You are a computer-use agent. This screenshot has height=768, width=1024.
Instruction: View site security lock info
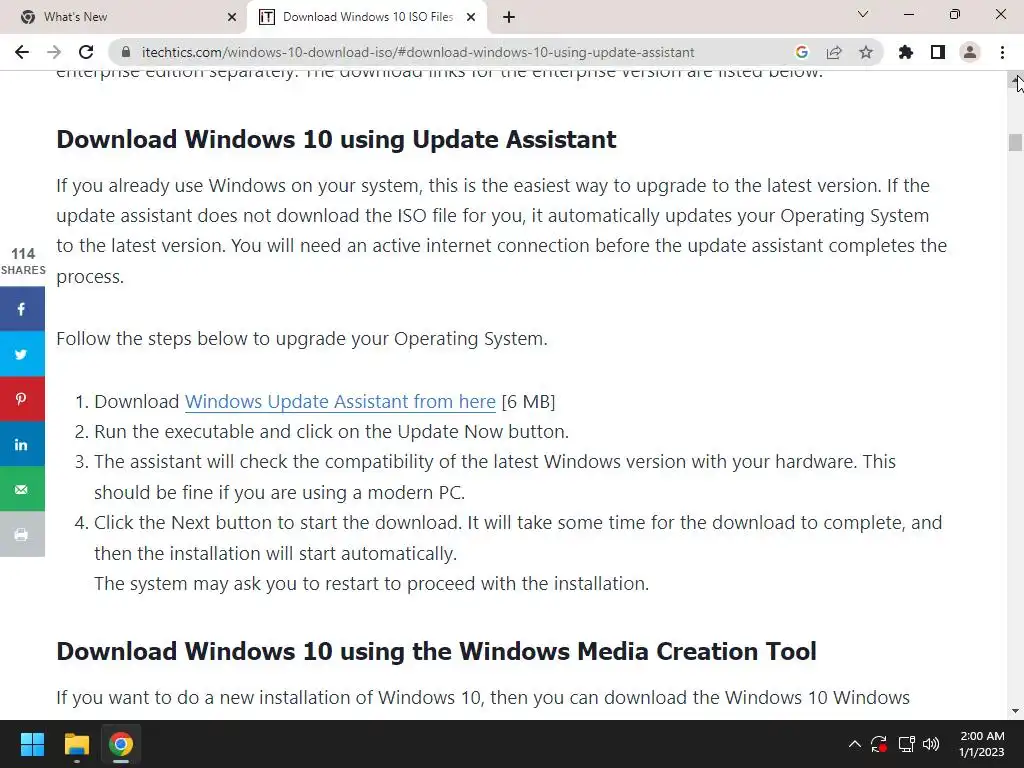[126, 52]
